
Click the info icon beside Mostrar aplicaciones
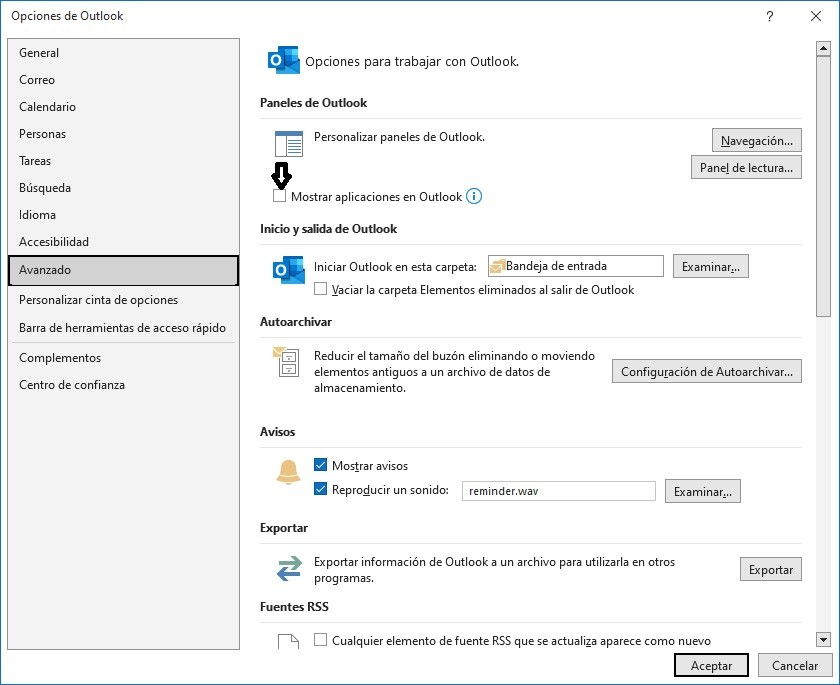coord(474,197)
